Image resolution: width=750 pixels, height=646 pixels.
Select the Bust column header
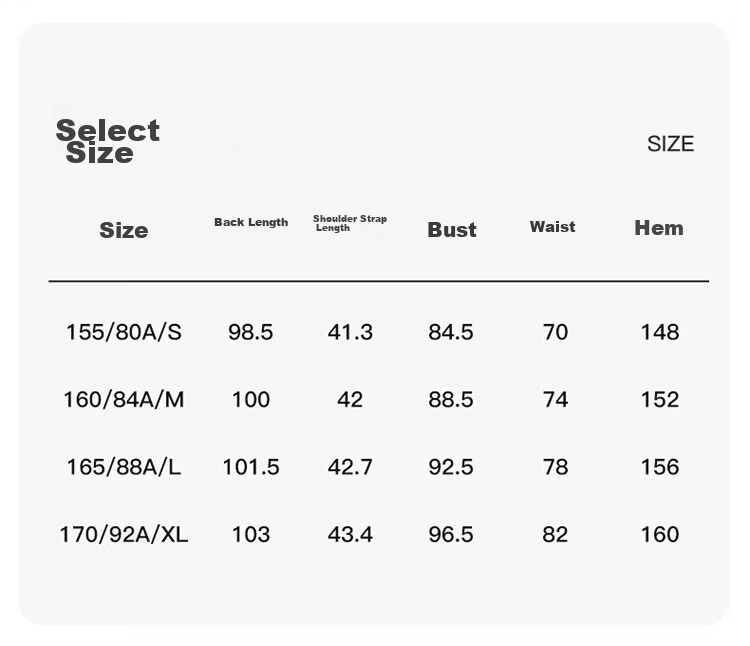point(452,230)
